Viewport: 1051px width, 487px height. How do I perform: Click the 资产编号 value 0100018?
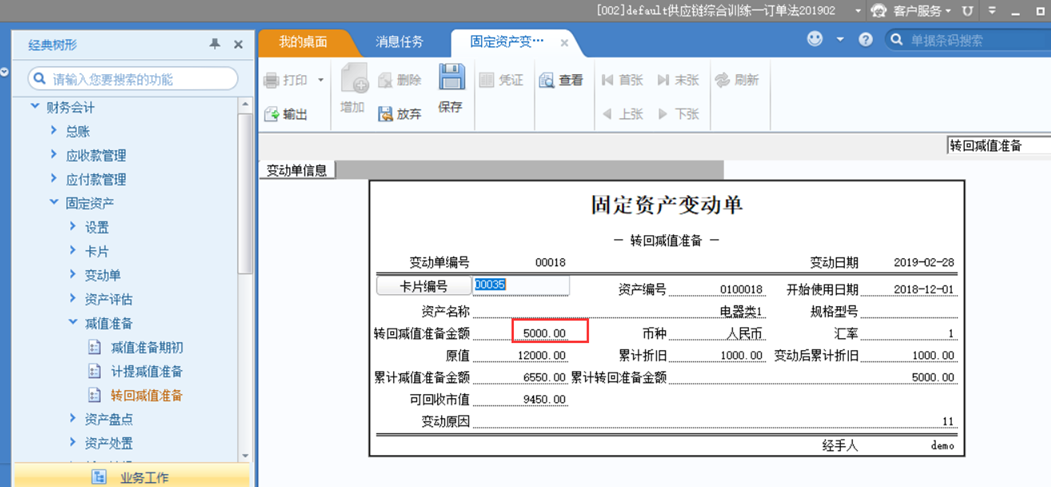click(x=741, y=289)
